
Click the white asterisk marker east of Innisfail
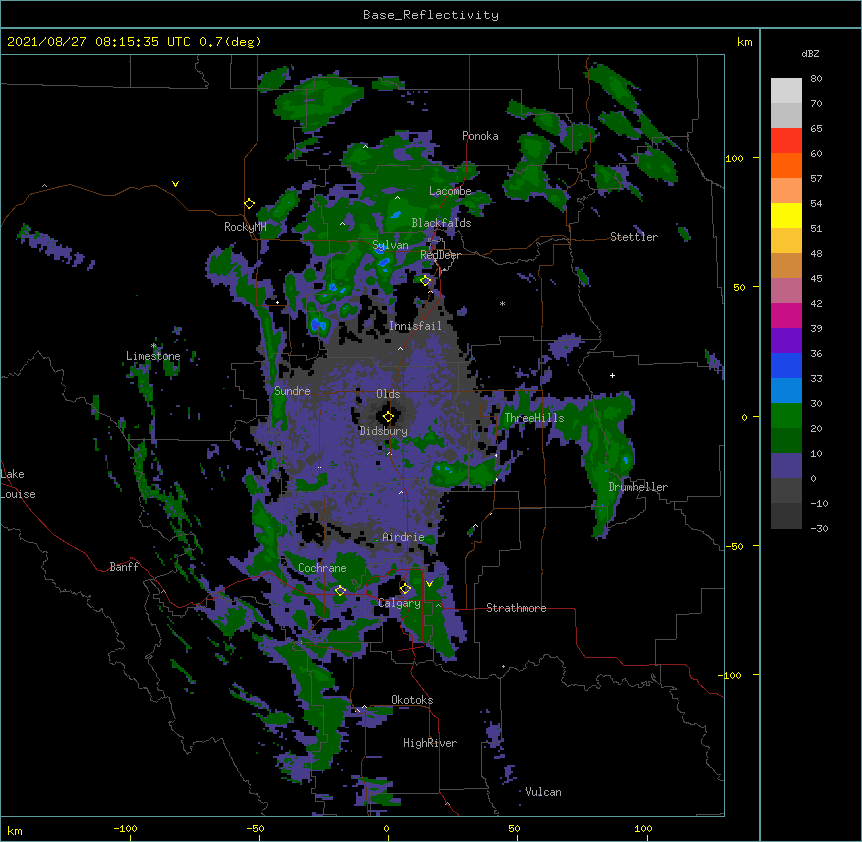click(502, 303)
